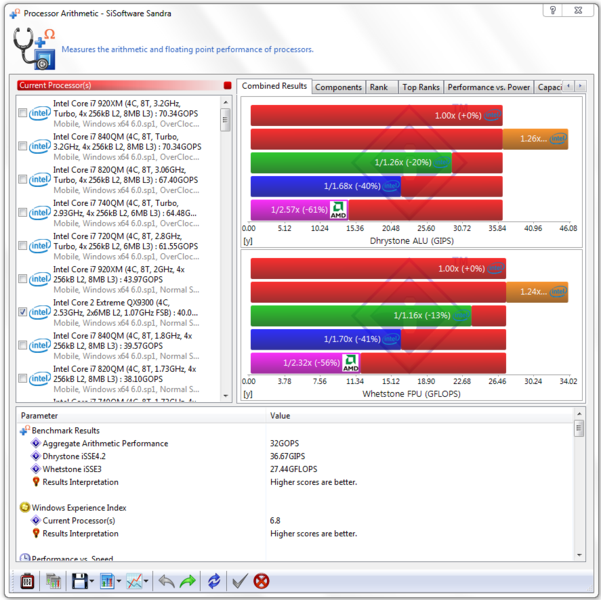Click the floppy disk save icon
Image resolution: width=601 pixels, height=600 pixels.
(x=80, y=581)
